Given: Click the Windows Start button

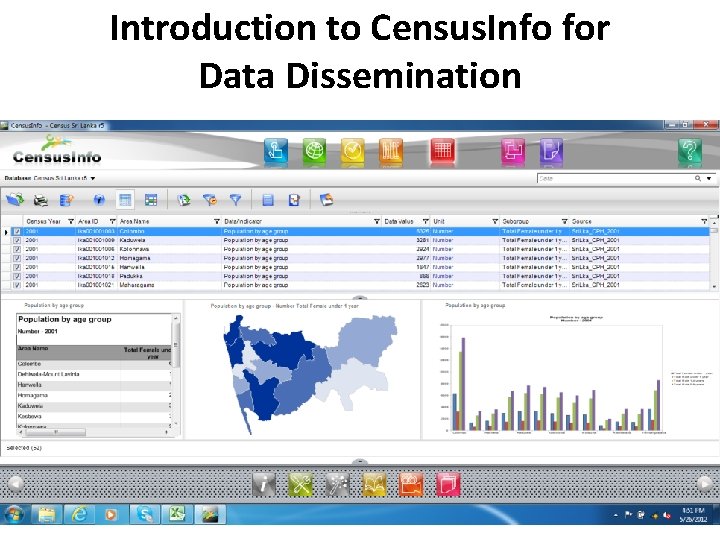Looking at the screenshot, I should 14,515.
